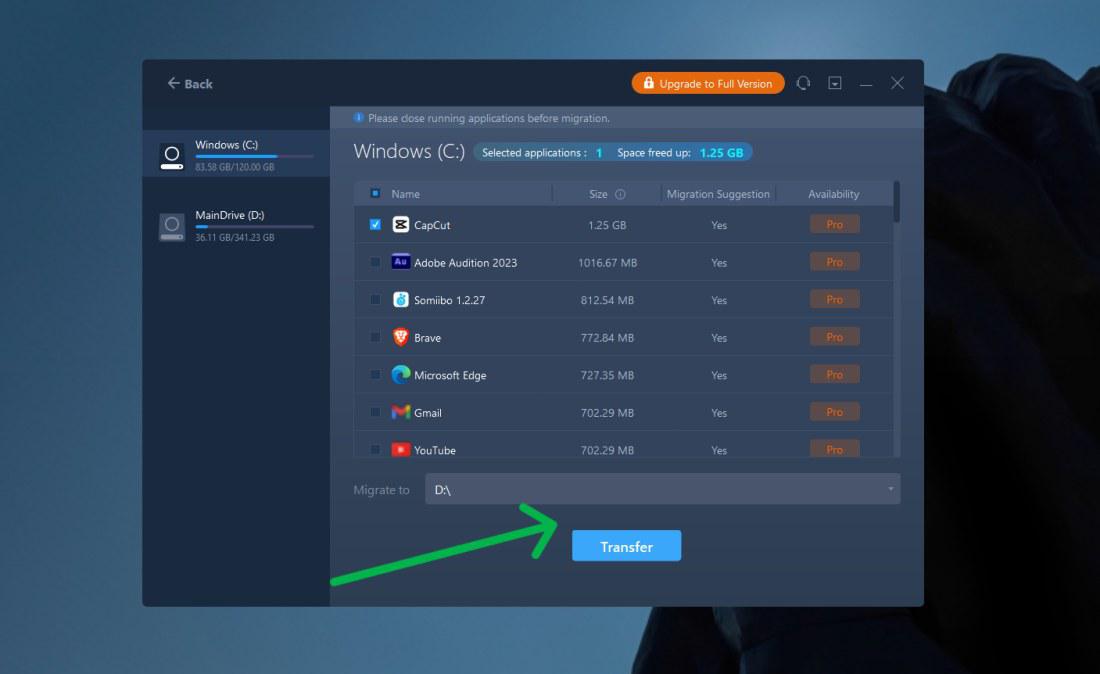Click the info icon beside migration notice
The image size is (1100, 674).
[x=358, y=118]
